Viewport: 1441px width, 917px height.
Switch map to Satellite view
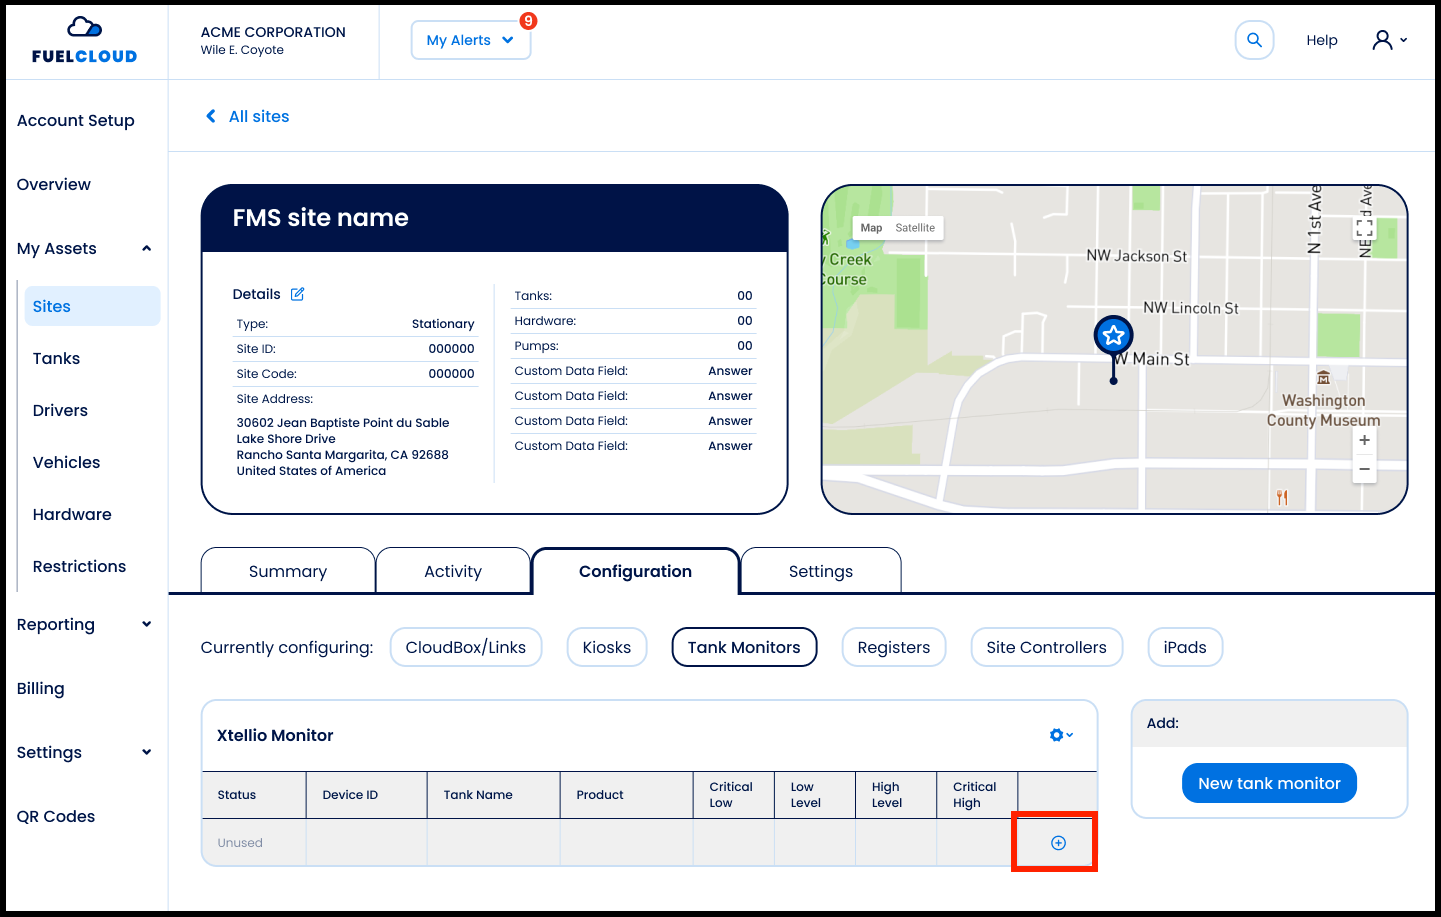pyautogui.click(x=914, y=228)
